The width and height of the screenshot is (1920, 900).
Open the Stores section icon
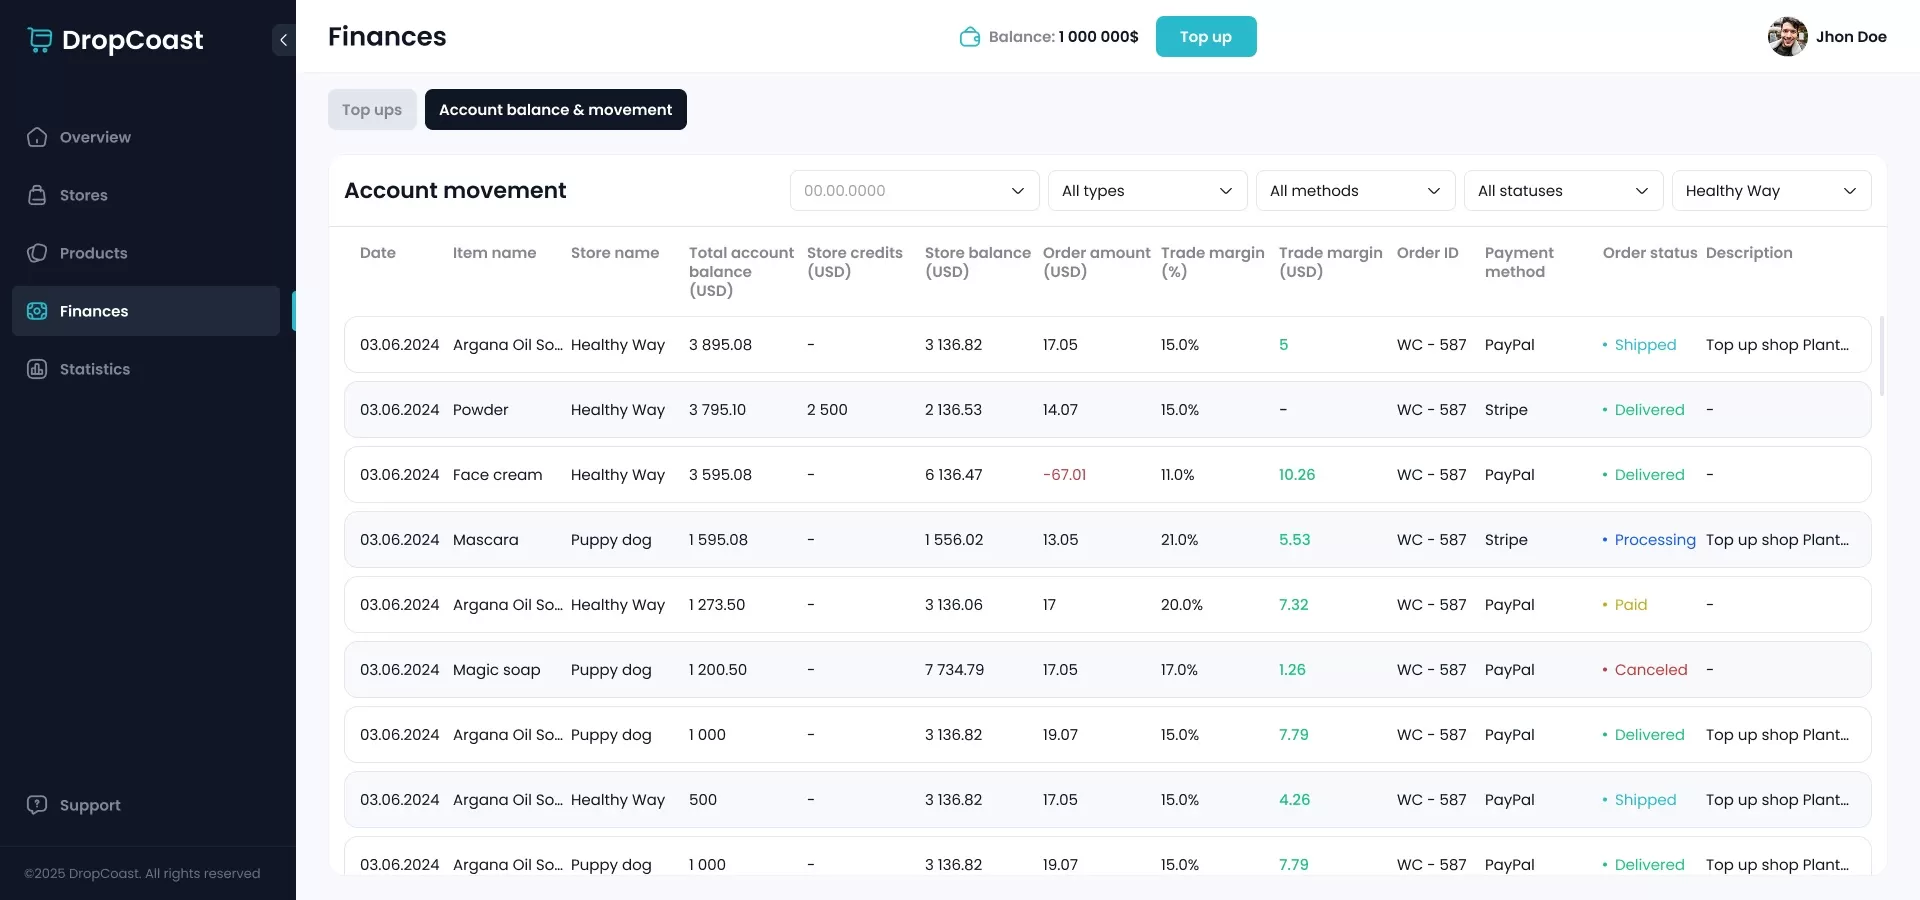coord(36,195)
